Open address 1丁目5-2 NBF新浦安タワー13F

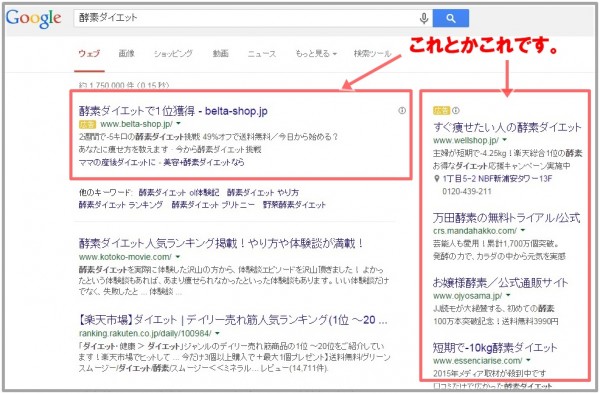pyautogui.click(x=497, y=179)
